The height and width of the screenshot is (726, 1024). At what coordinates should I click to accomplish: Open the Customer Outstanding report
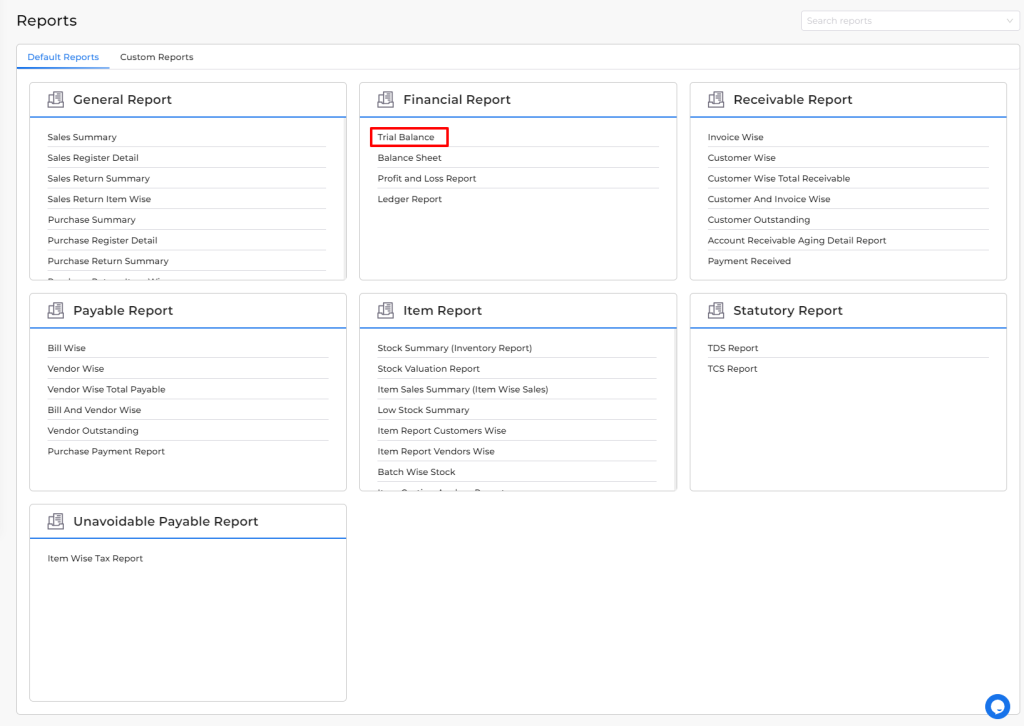pyautogui.click(x=759, y=219)
